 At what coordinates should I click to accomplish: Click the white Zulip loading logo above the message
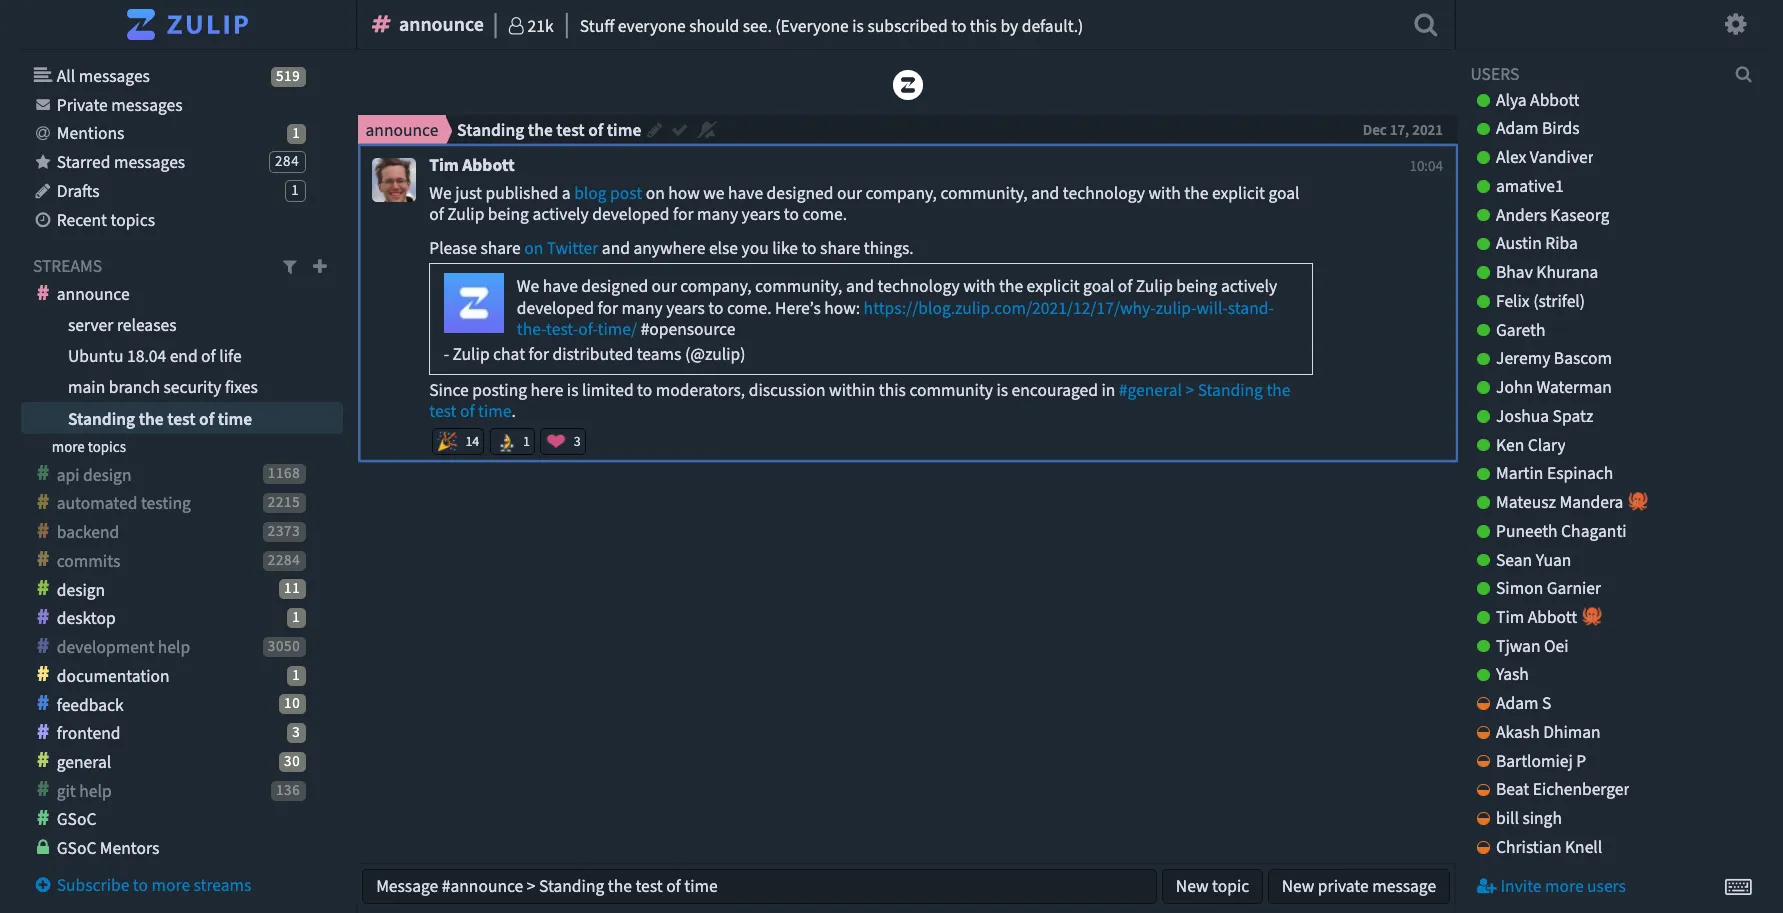point(908,85)
